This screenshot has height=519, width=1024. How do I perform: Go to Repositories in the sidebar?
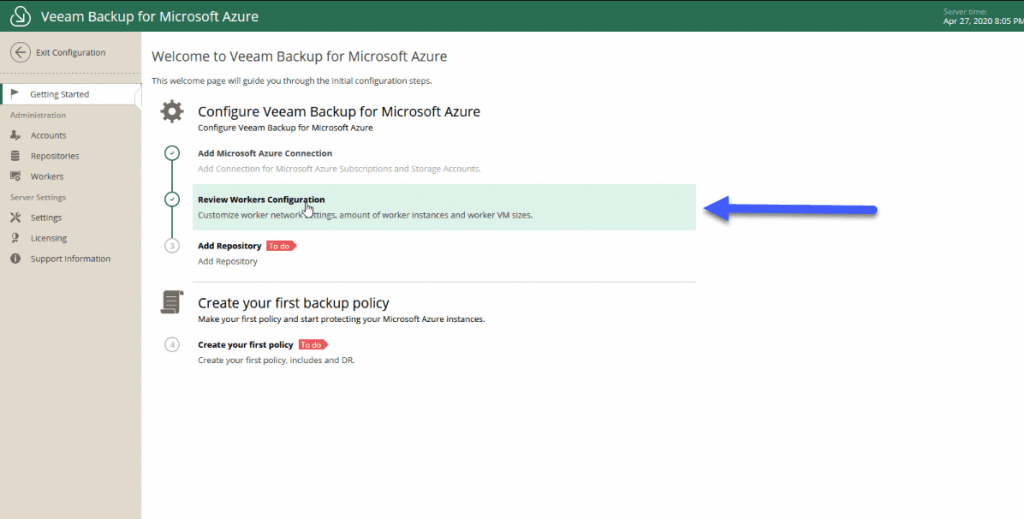click(x=54, y=156)
